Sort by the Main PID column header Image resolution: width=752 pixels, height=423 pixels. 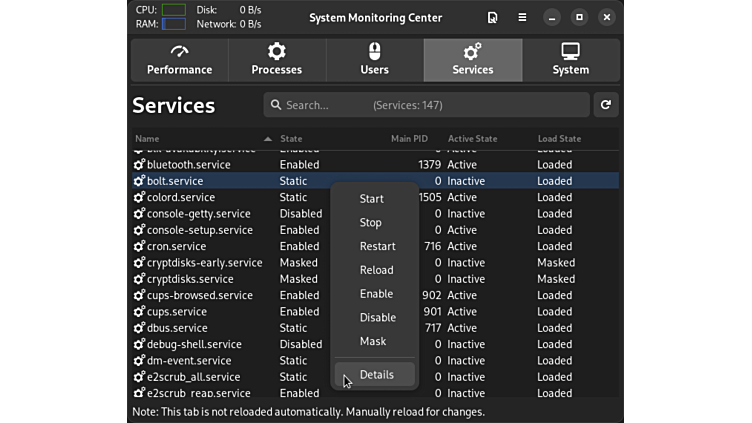click(409, 139)
